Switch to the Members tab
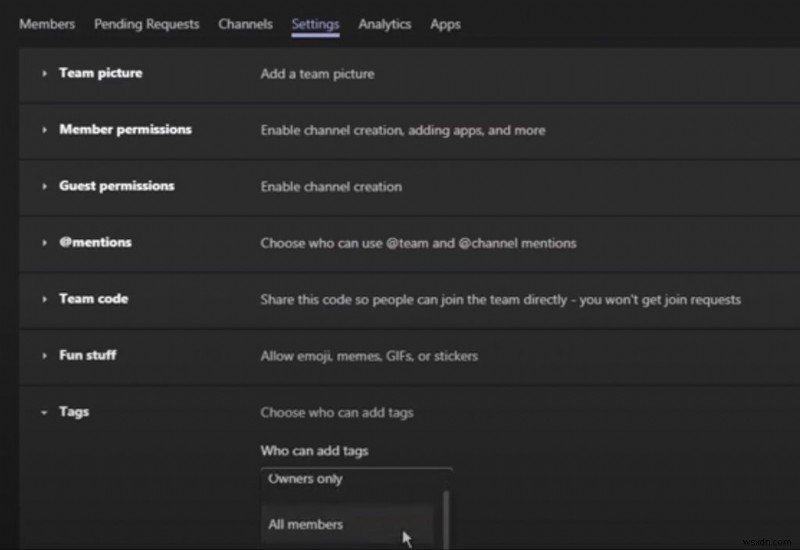The width and height of the screenshot is (800, 550). click(x=47, y=24)
